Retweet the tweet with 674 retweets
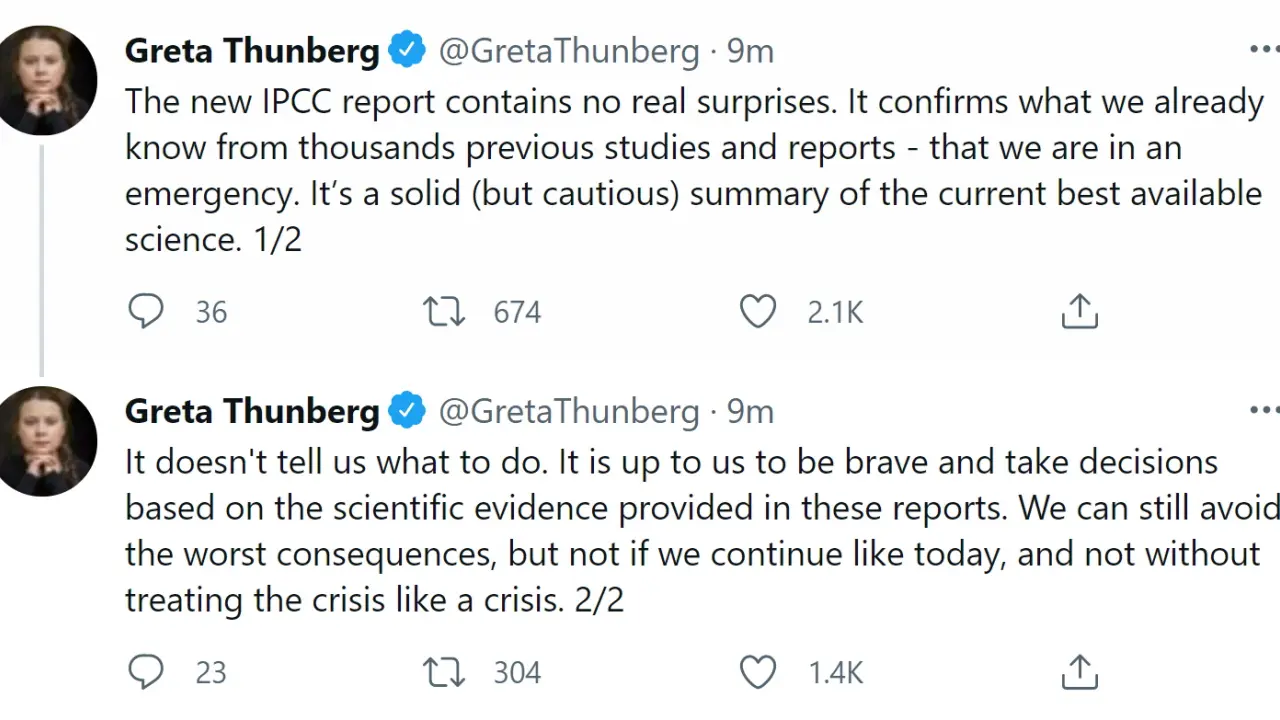1280x720 pixels. (444, 312)
